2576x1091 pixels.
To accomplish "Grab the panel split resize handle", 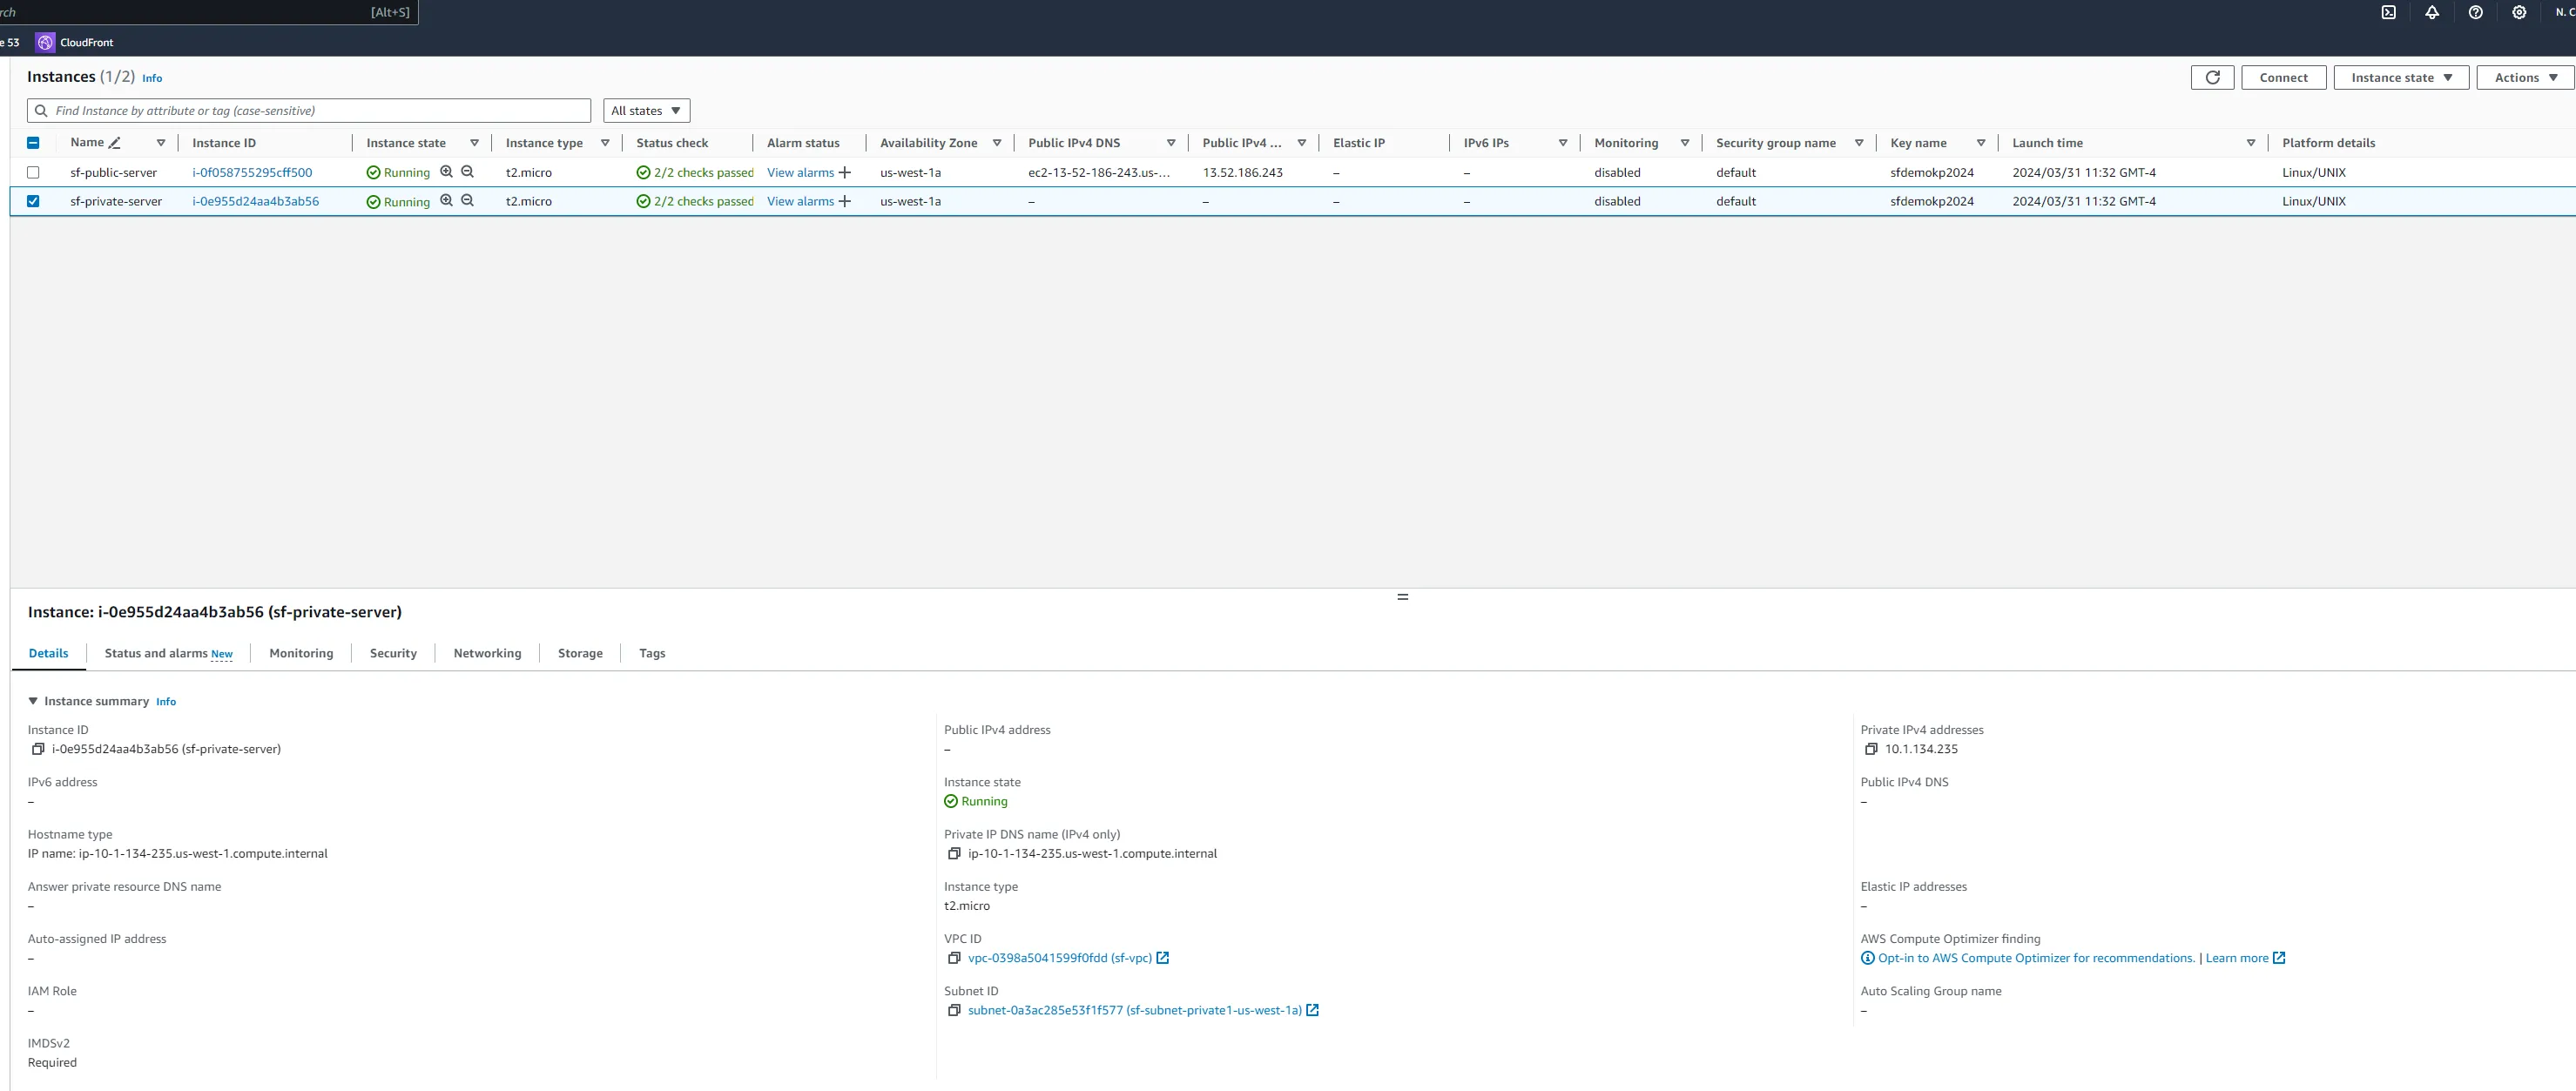I will [x=1402, y=597].
